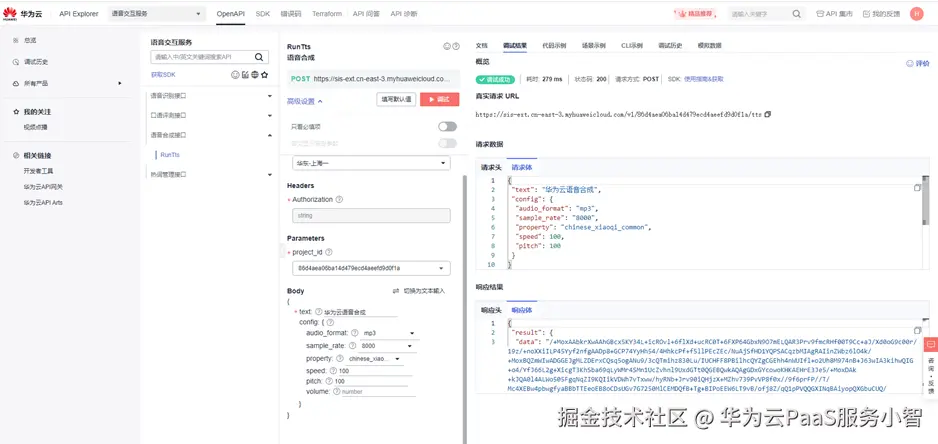The image size is (938, 444).
Task: Click the help icon beside pitch
Action: pos(330,381)
